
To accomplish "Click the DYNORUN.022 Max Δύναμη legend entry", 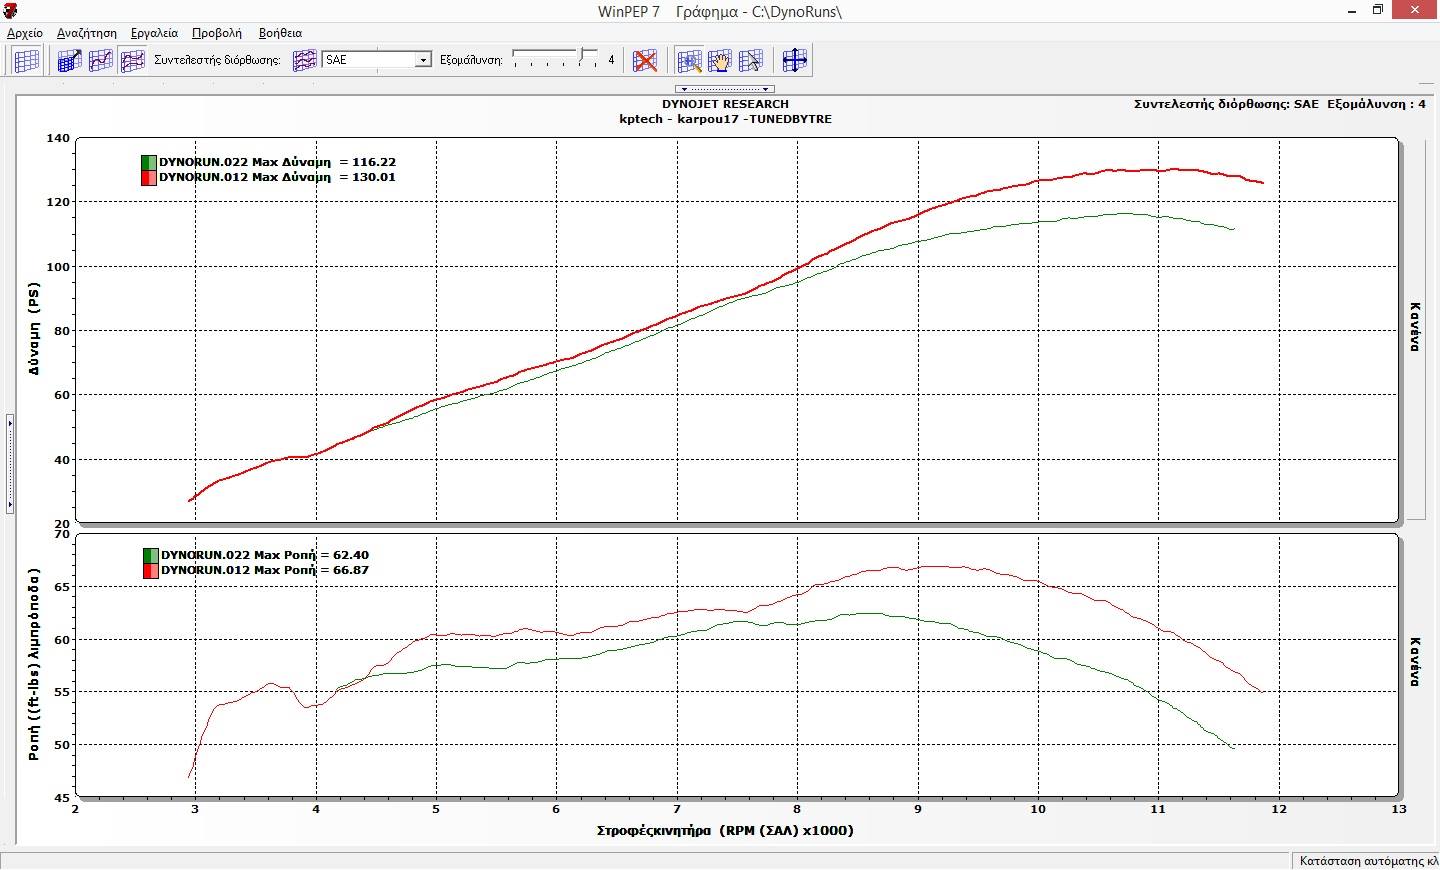I will click(277, 162).
